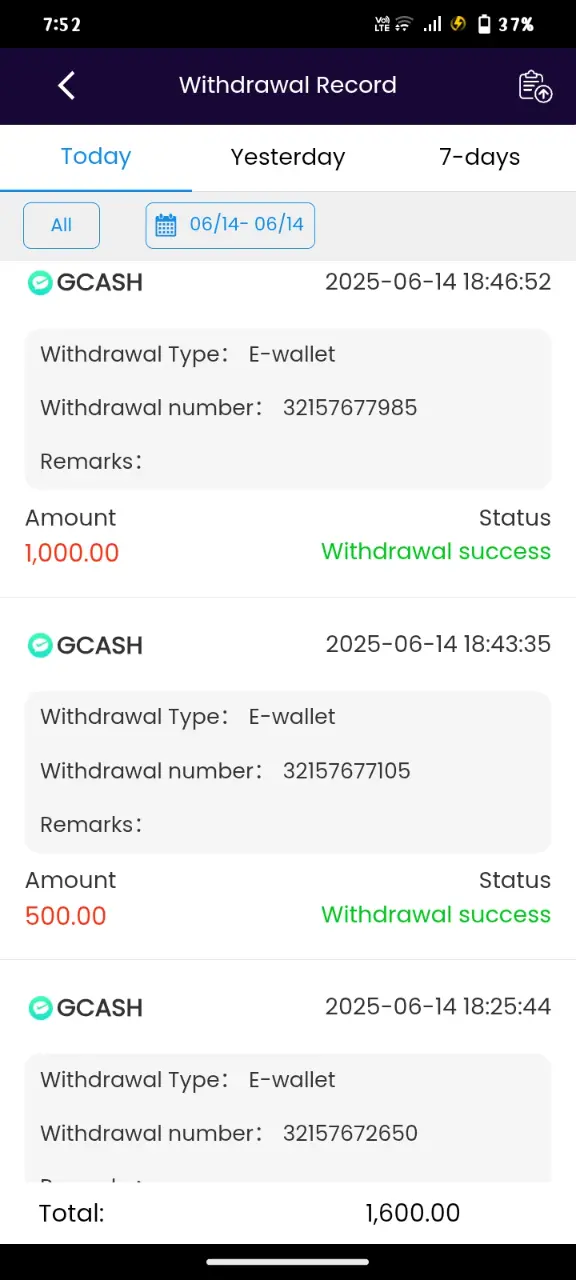Select withdrawal number 32157677105
Image resolution: width=576 pixels, height=1280 pixels.
(347, 771)
